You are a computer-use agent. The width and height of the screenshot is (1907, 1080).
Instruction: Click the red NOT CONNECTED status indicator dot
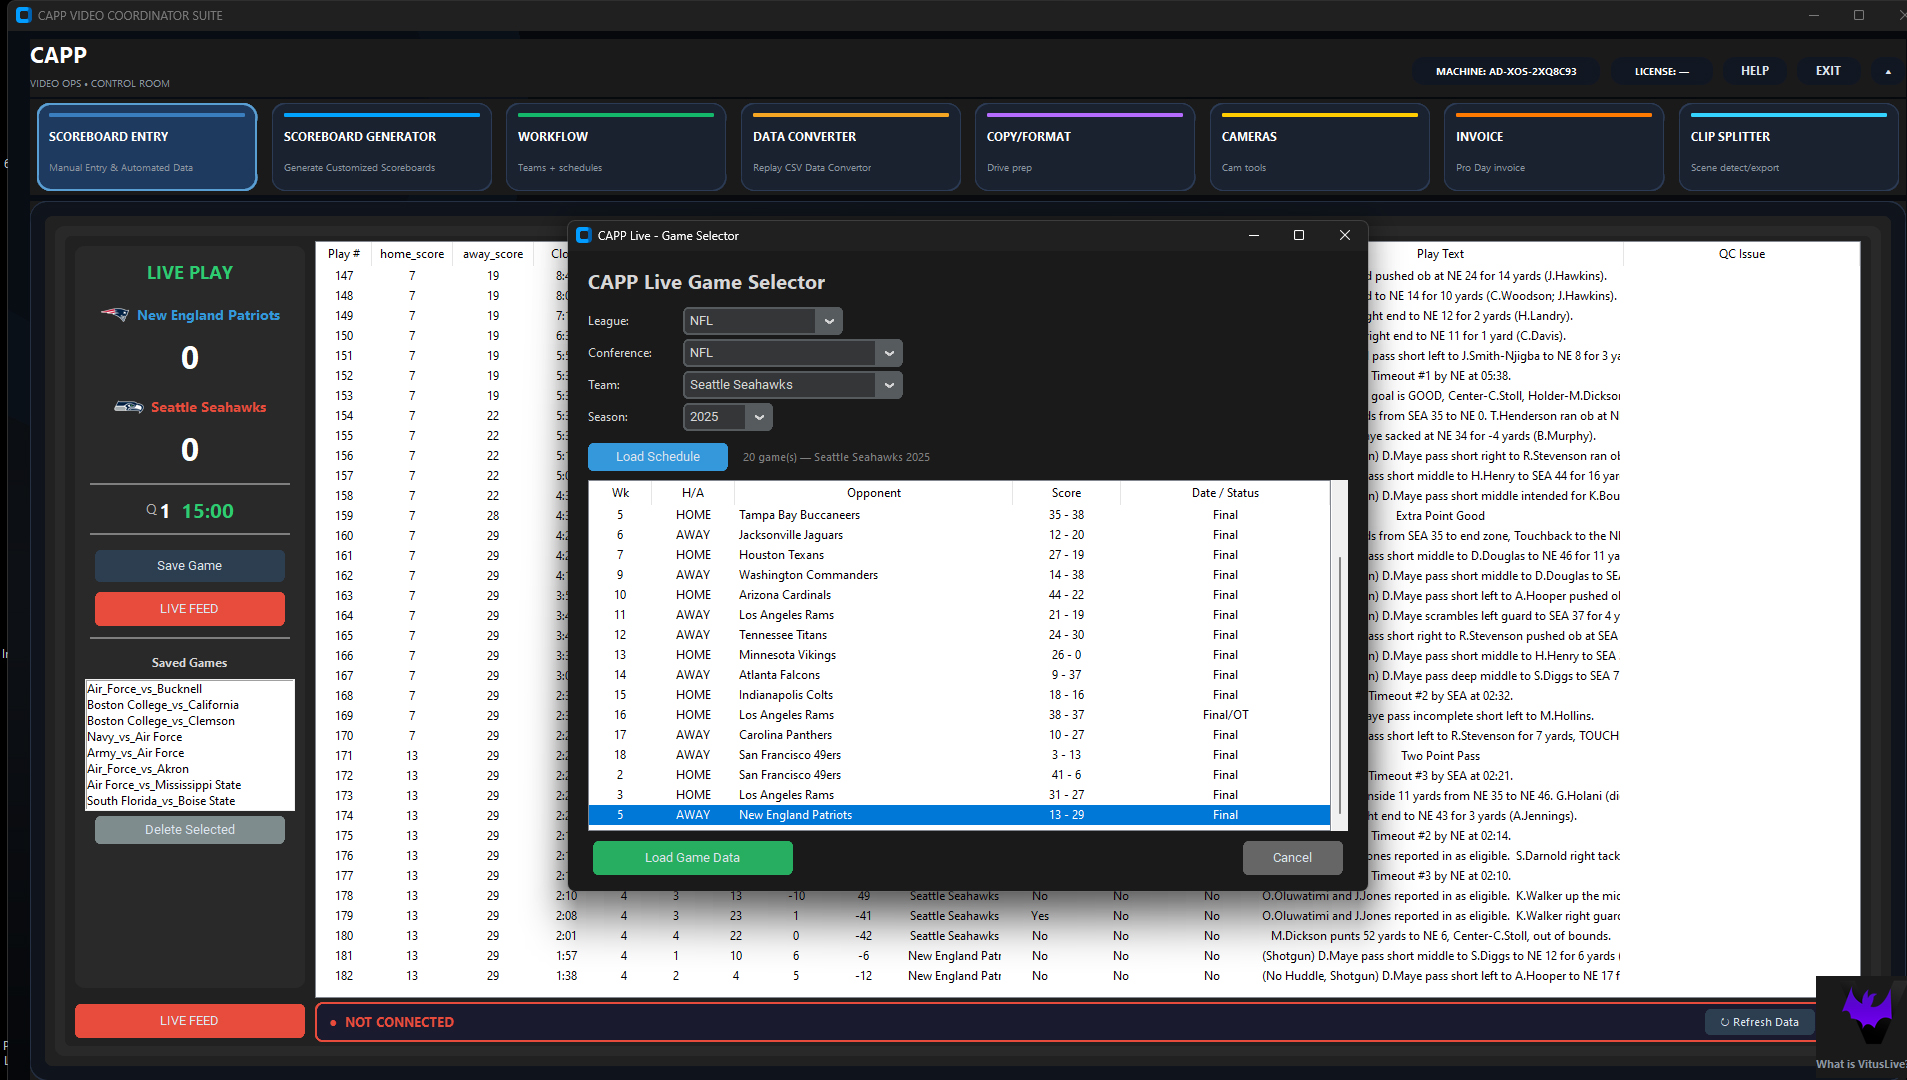333,1022
